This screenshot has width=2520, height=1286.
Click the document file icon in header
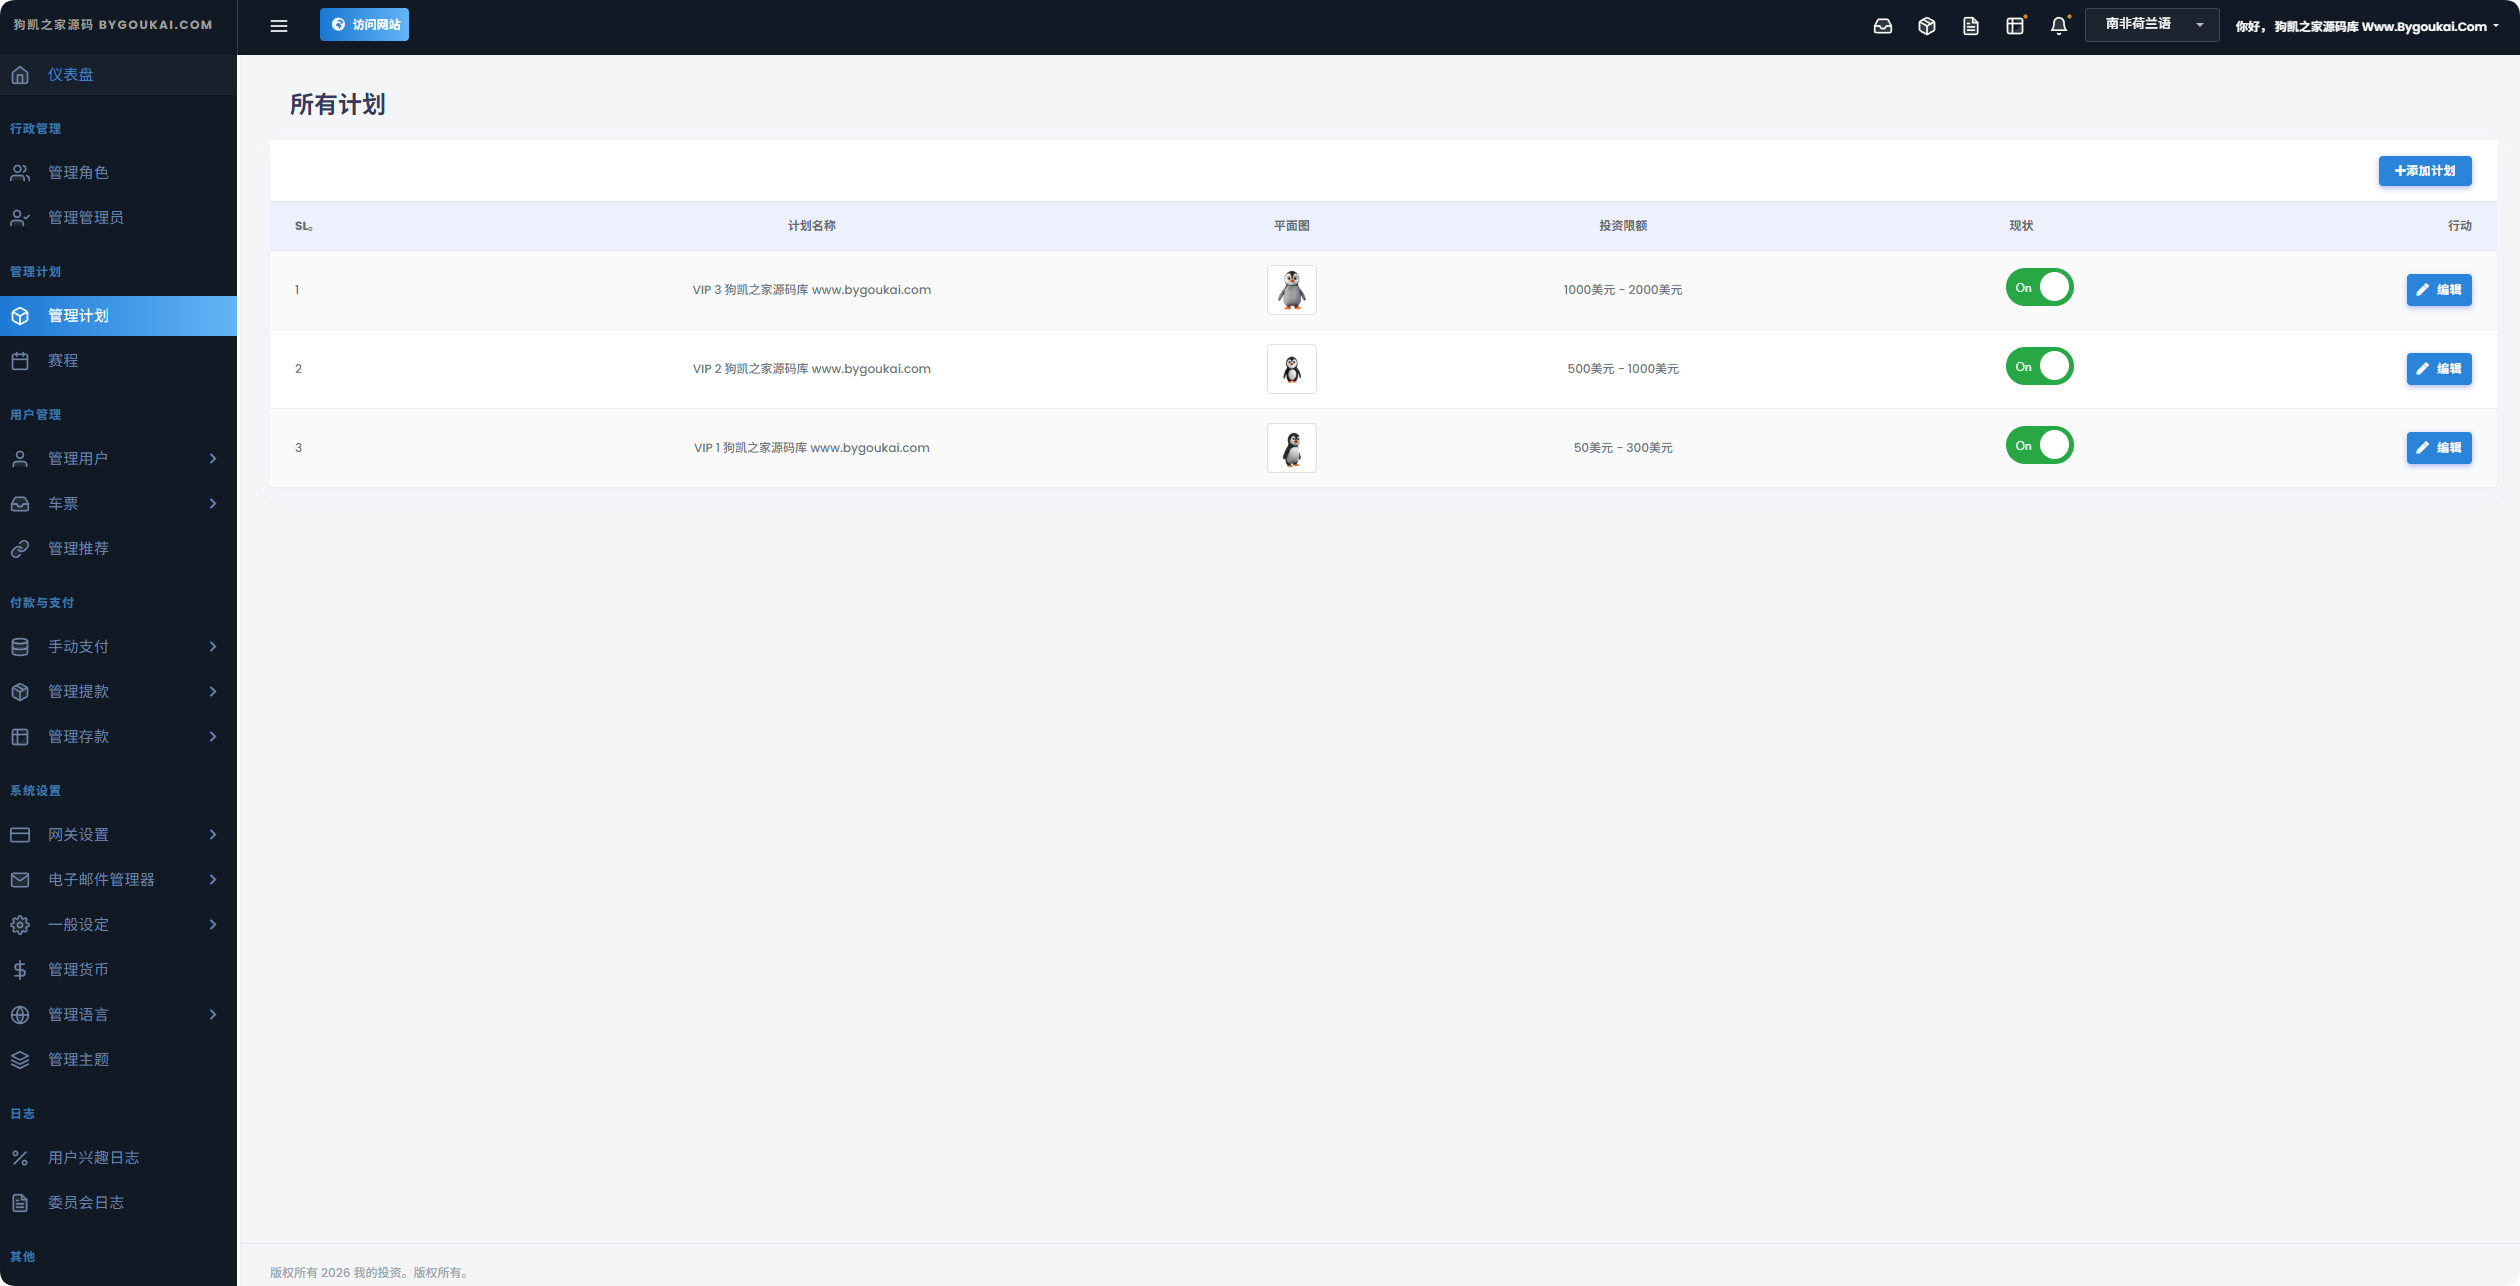(1971, 26)
